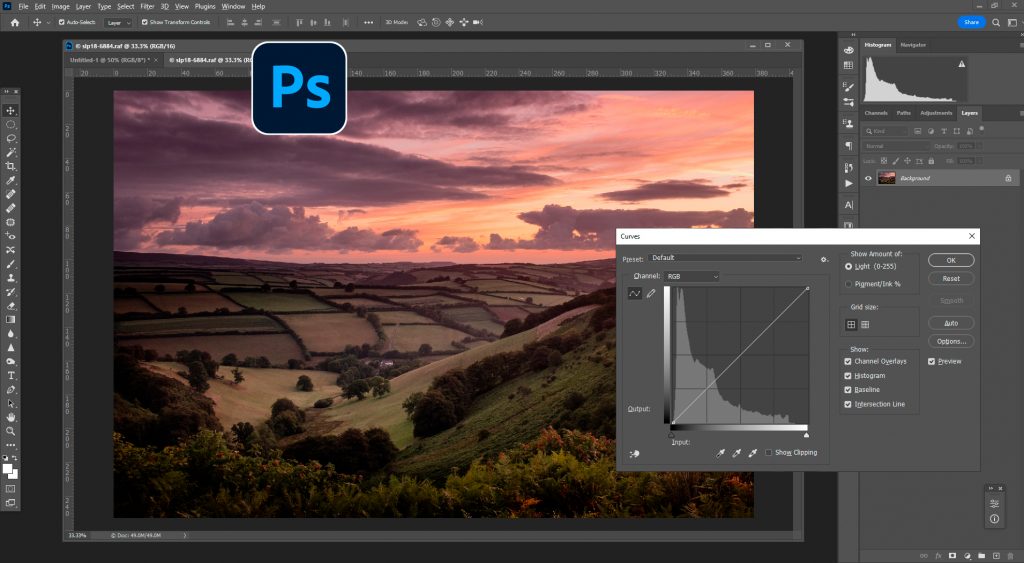The width and height of the screenshot is (1024, 563).
Task: Open the Image menu
Action: click(60, 7)
